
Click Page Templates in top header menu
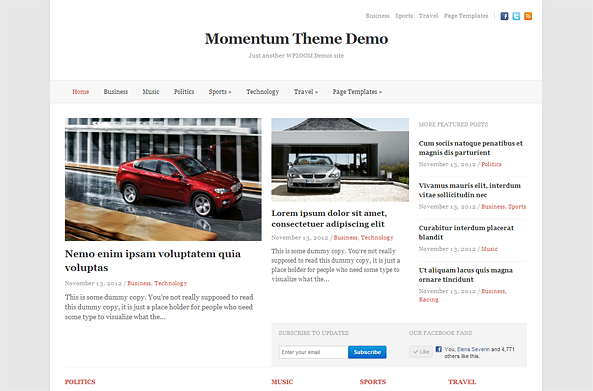466,16
